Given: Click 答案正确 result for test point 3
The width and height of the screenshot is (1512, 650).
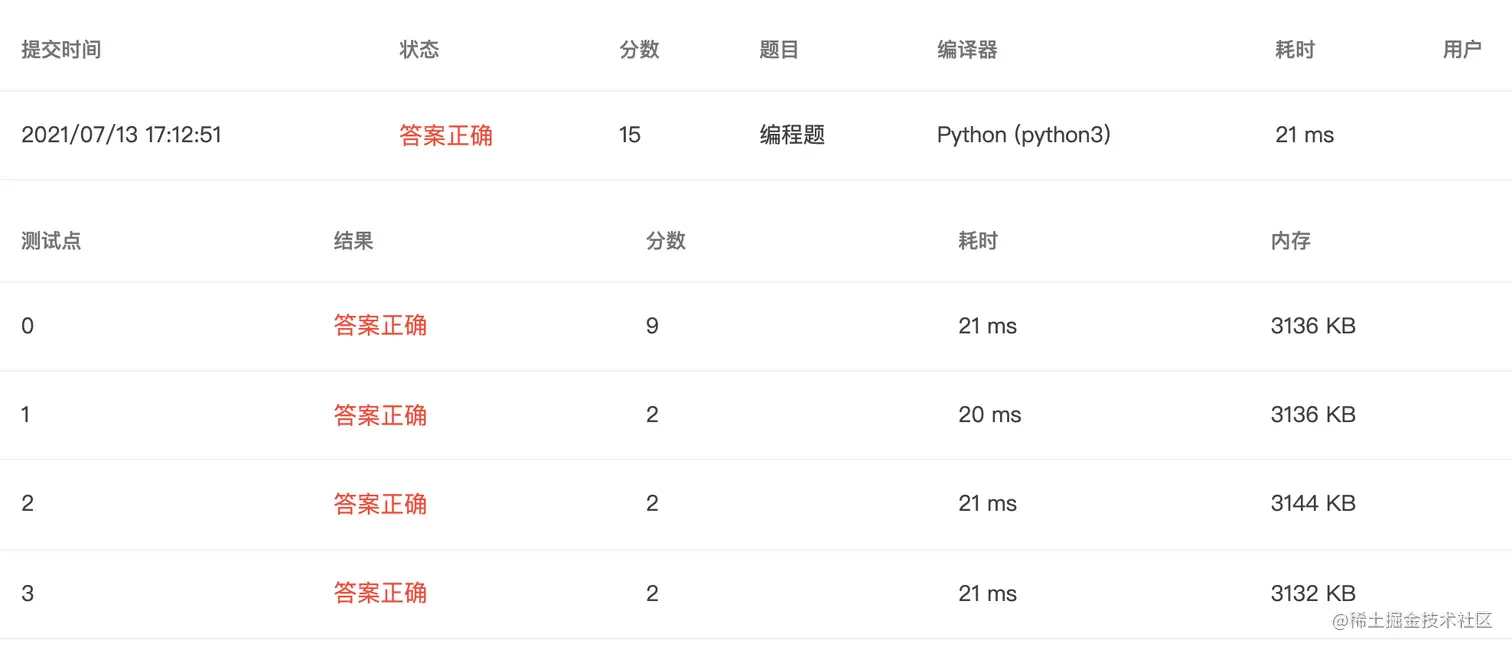Looking at the screenshot, I should (380, 594).
